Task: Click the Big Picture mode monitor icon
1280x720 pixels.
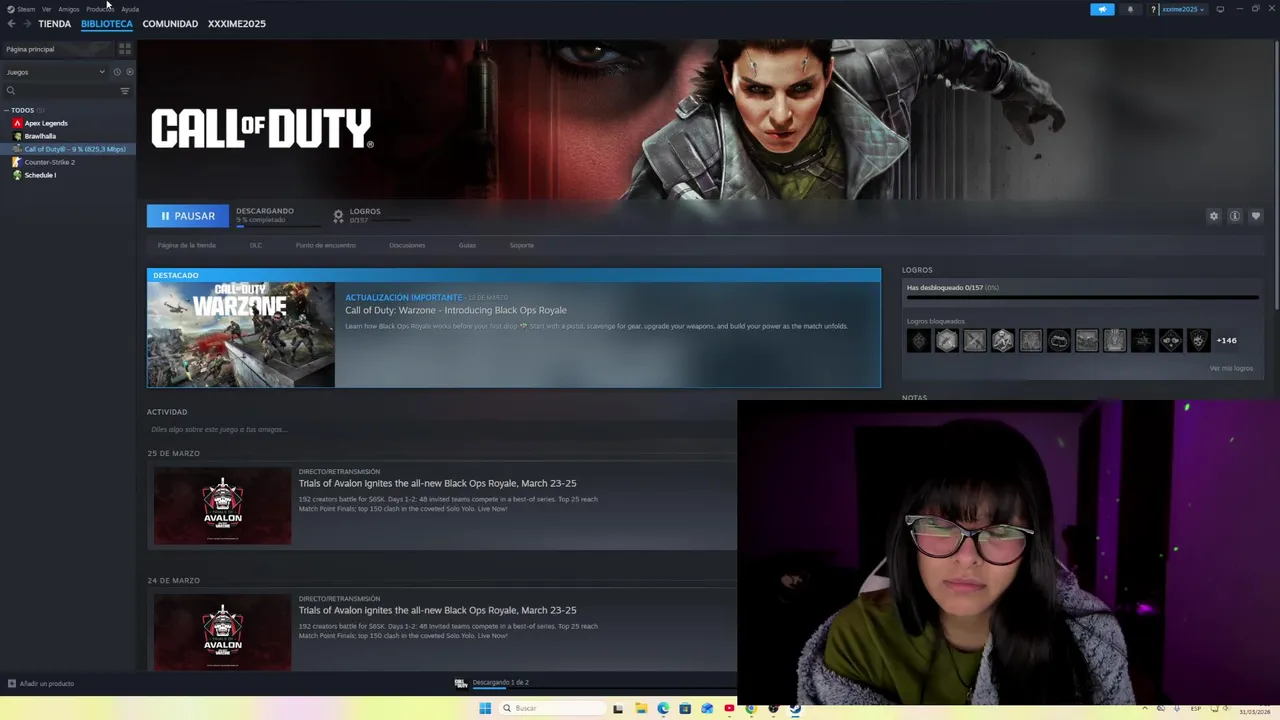Action: click(1220, 9)
